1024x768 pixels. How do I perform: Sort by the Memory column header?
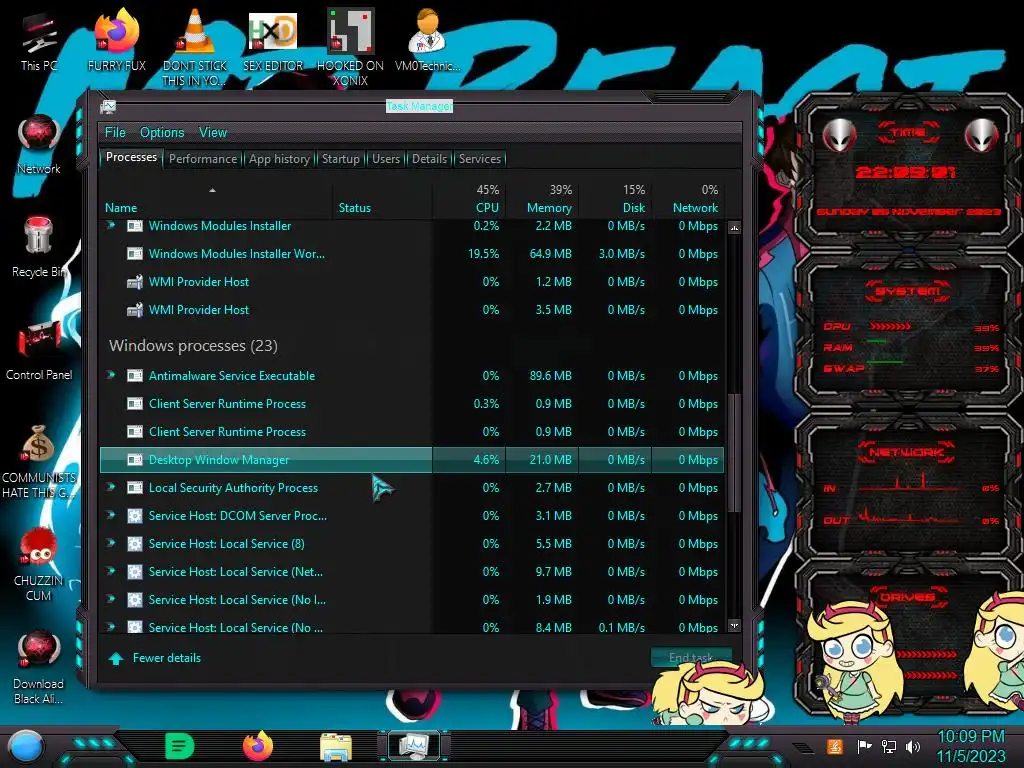coord(542,200)
